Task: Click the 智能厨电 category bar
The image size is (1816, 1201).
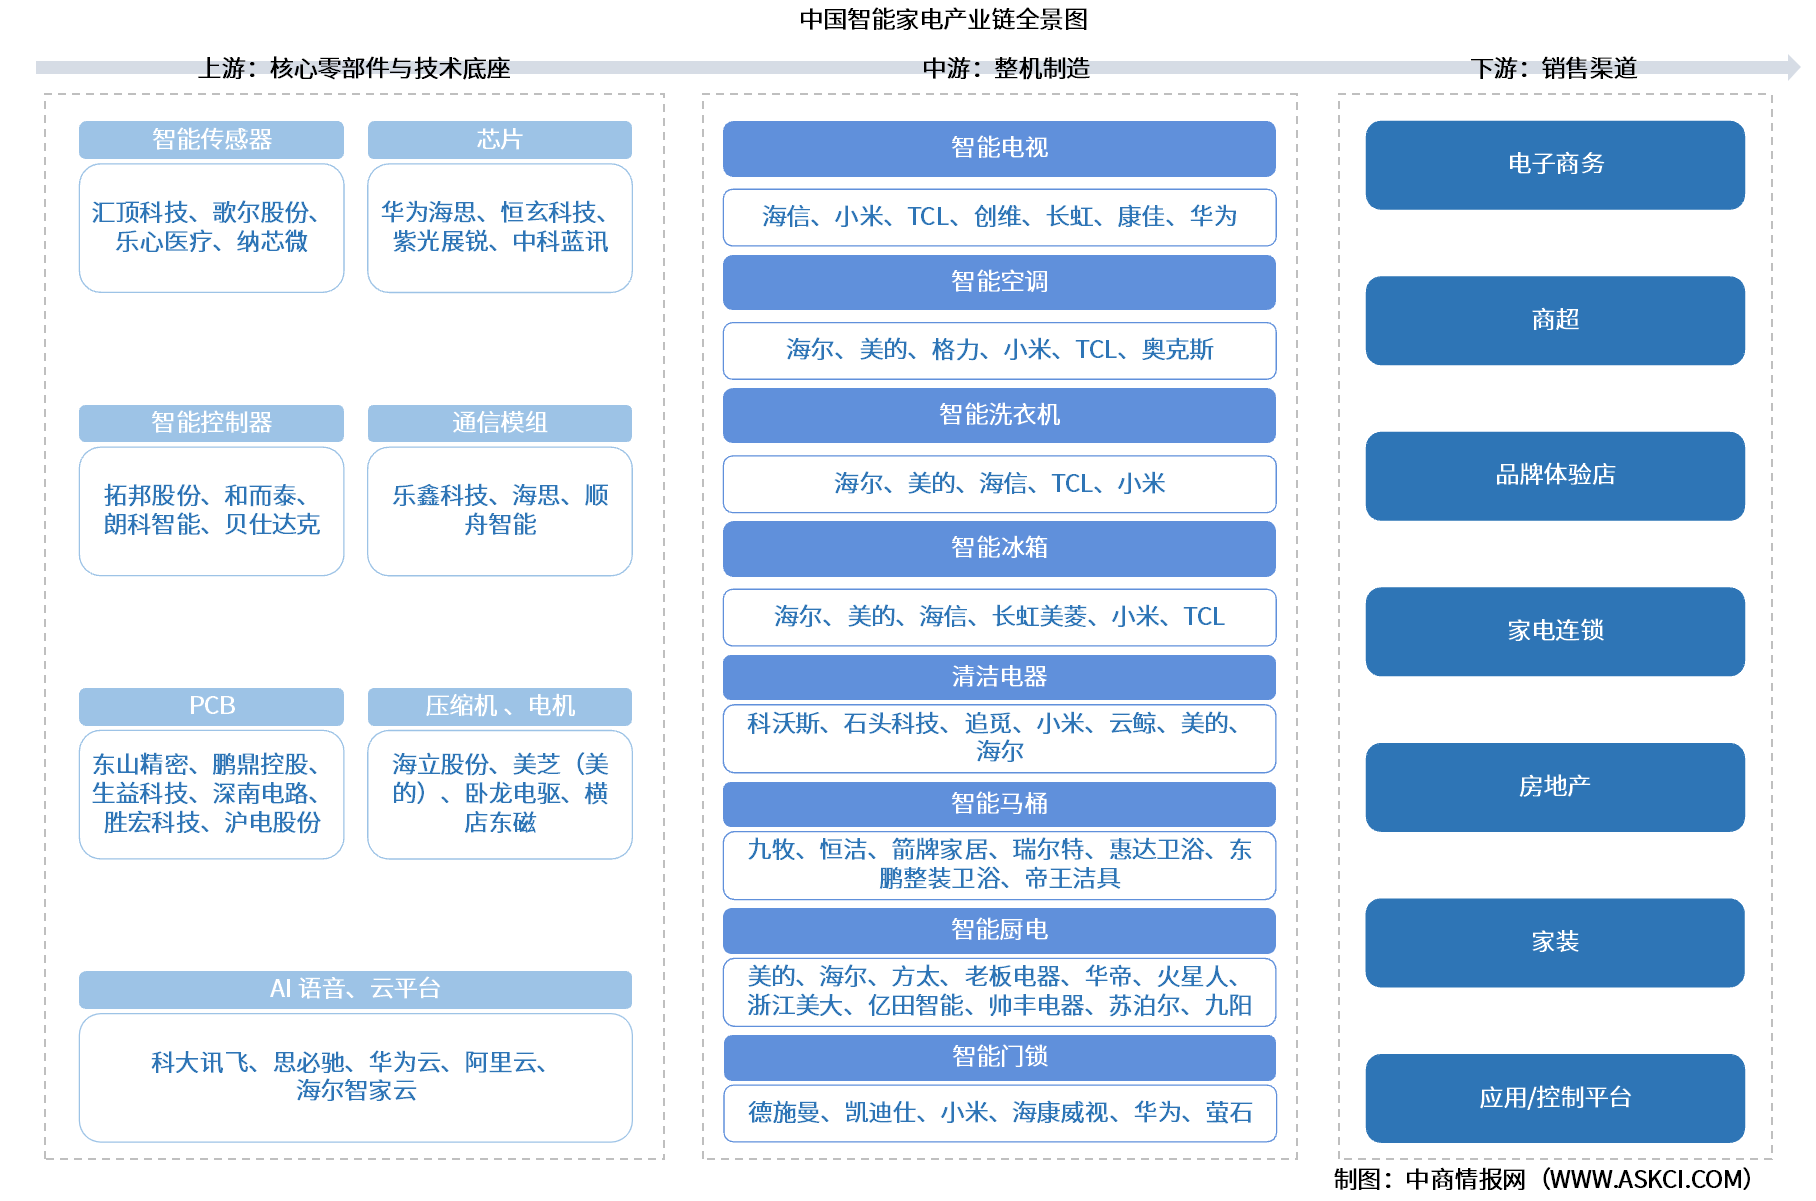Action: (999, 930)
